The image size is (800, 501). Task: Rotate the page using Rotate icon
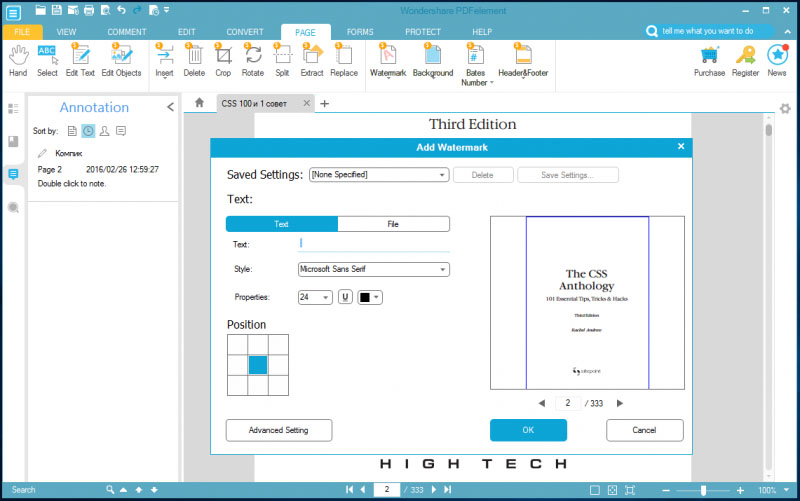click(x=253, y=61)
